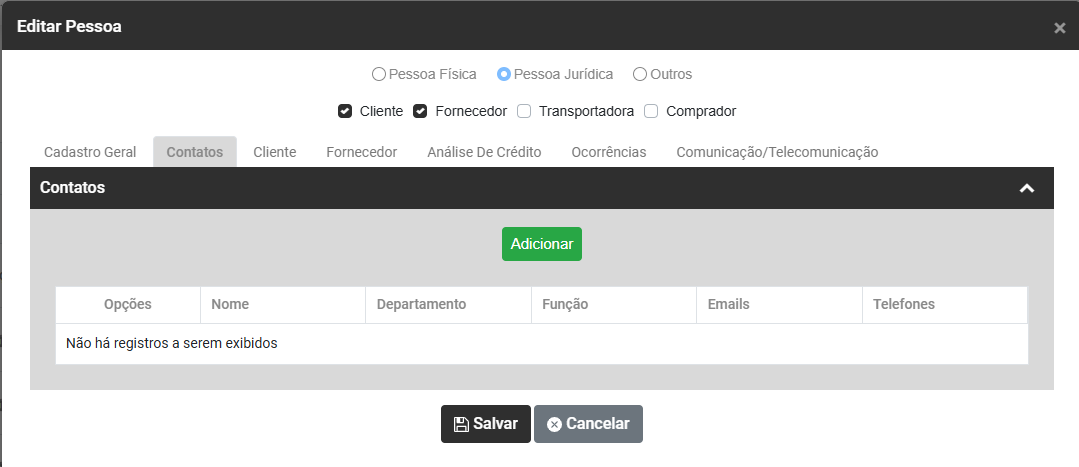Open the Comunicação/Telecomunicação tab
The width and height of the screenshot is (1079, 467).
click(777, 152)
